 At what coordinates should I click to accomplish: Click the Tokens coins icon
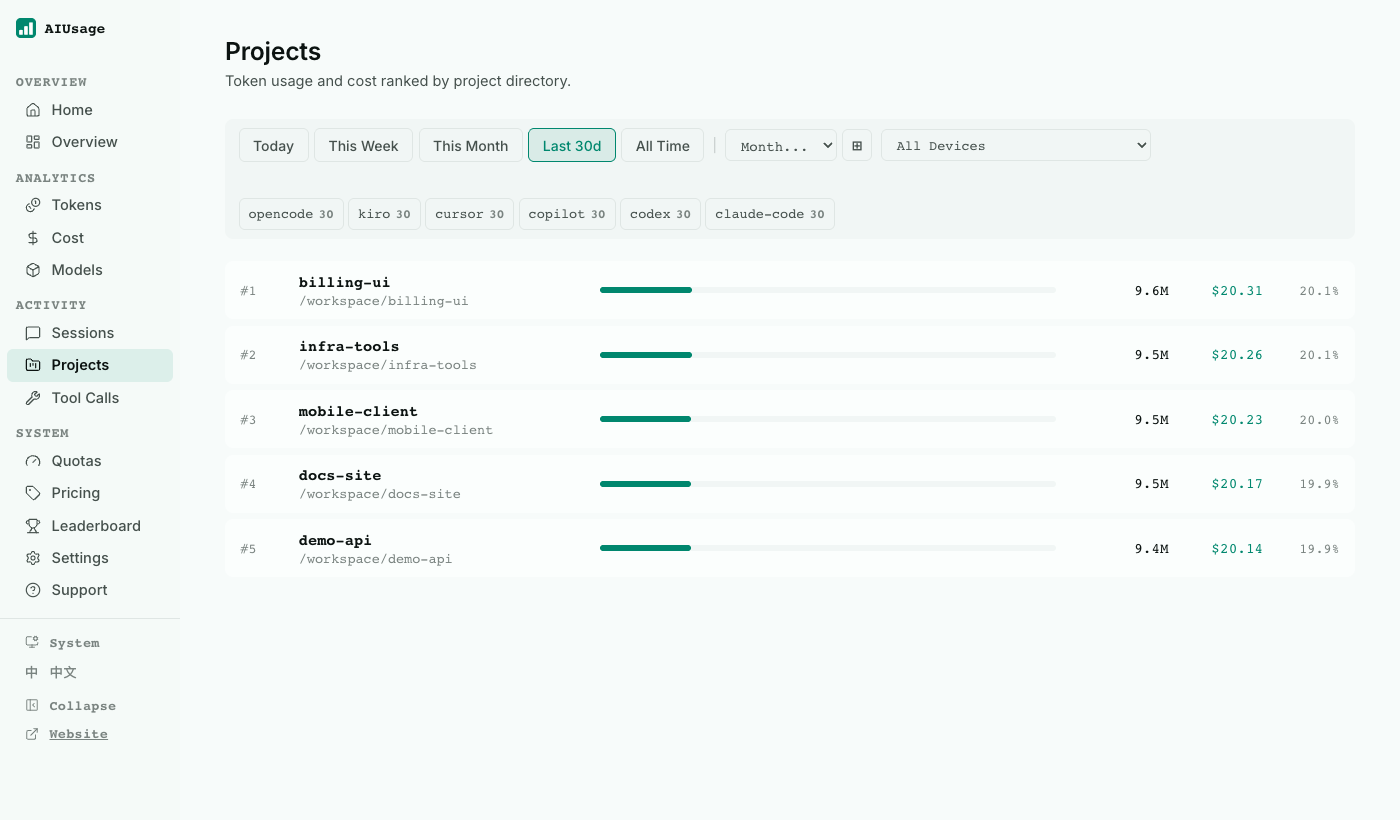33,205
